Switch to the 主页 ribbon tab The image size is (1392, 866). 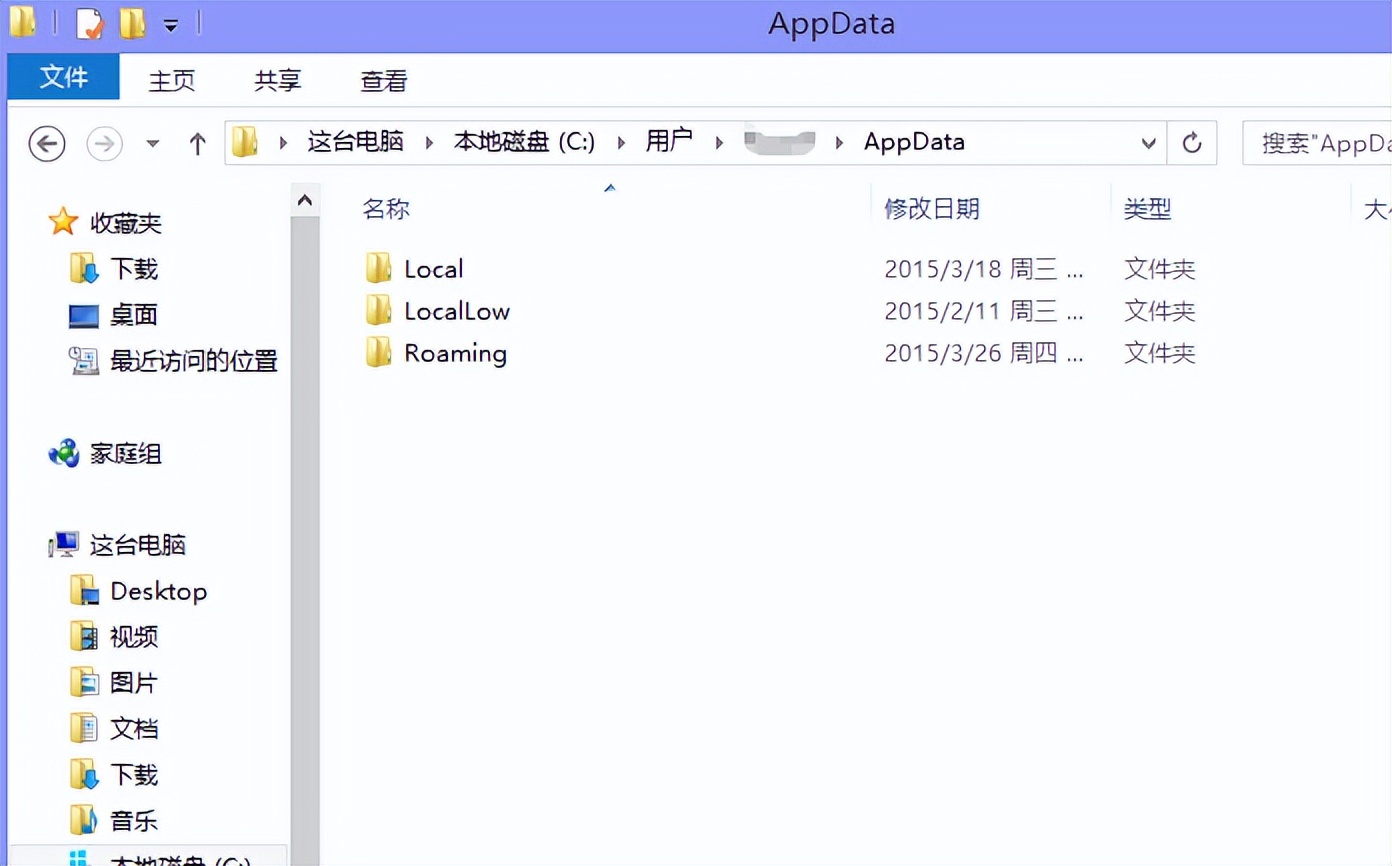tap(172, 81)
